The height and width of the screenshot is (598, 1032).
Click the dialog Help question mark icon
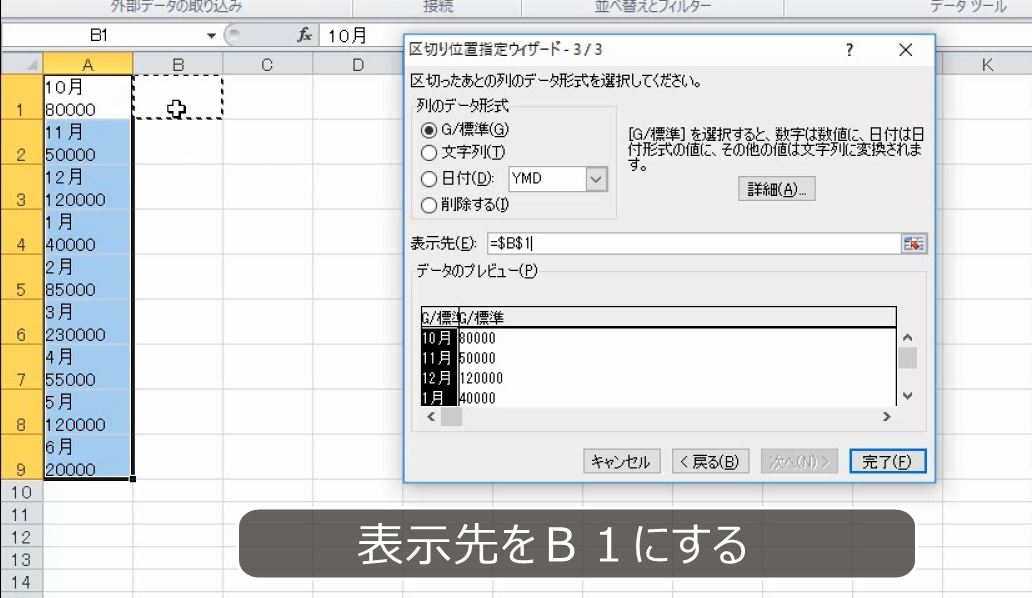pos(849,49)
